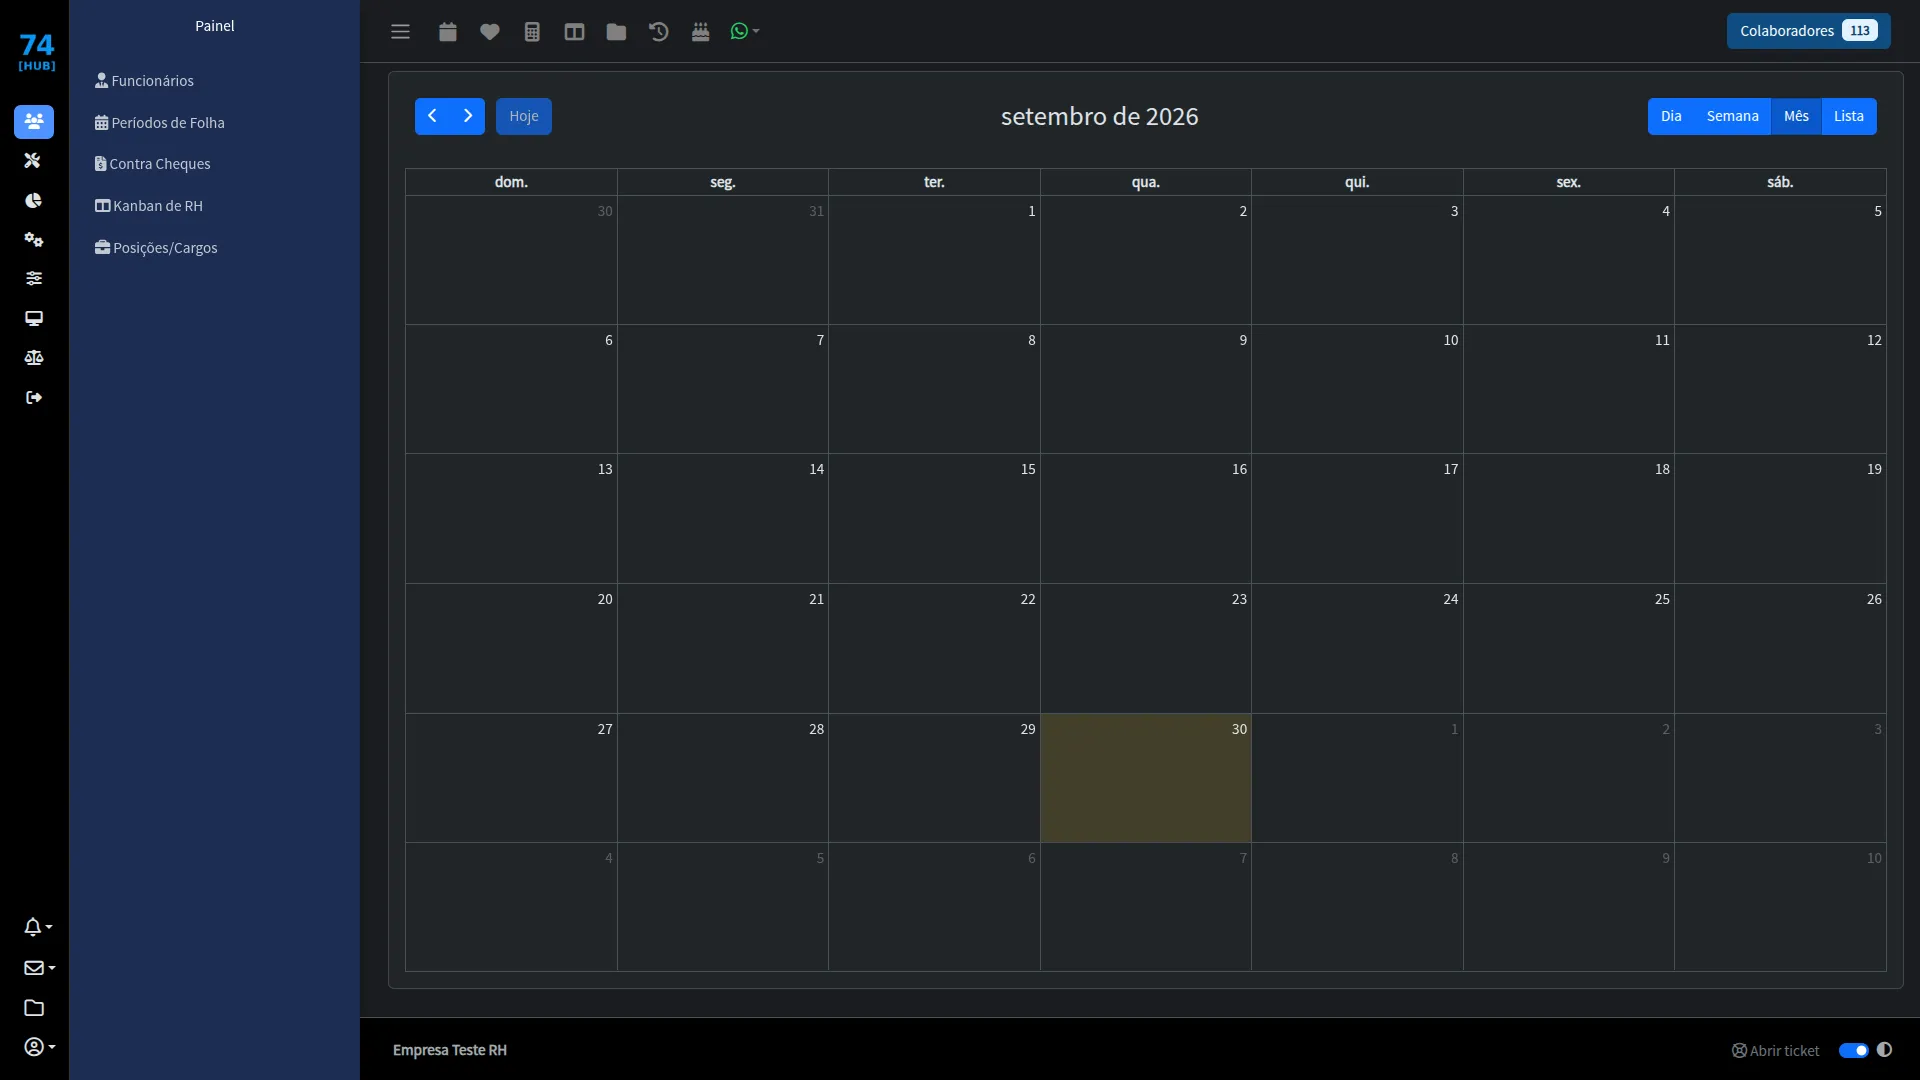Viewport: 1920px width, 1080px height.
Task: Switch calendar to Lista view
Action: click(1849, 116)
